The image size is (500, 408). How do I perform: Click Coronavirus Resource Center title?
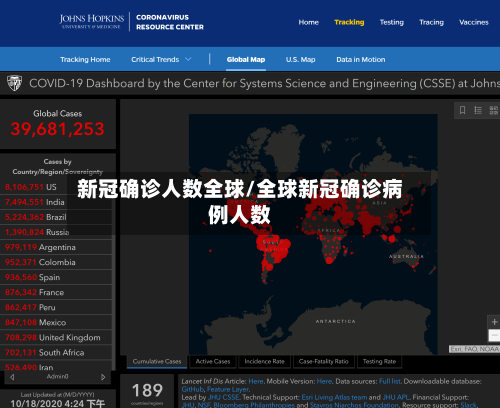[x=170, y=22]
